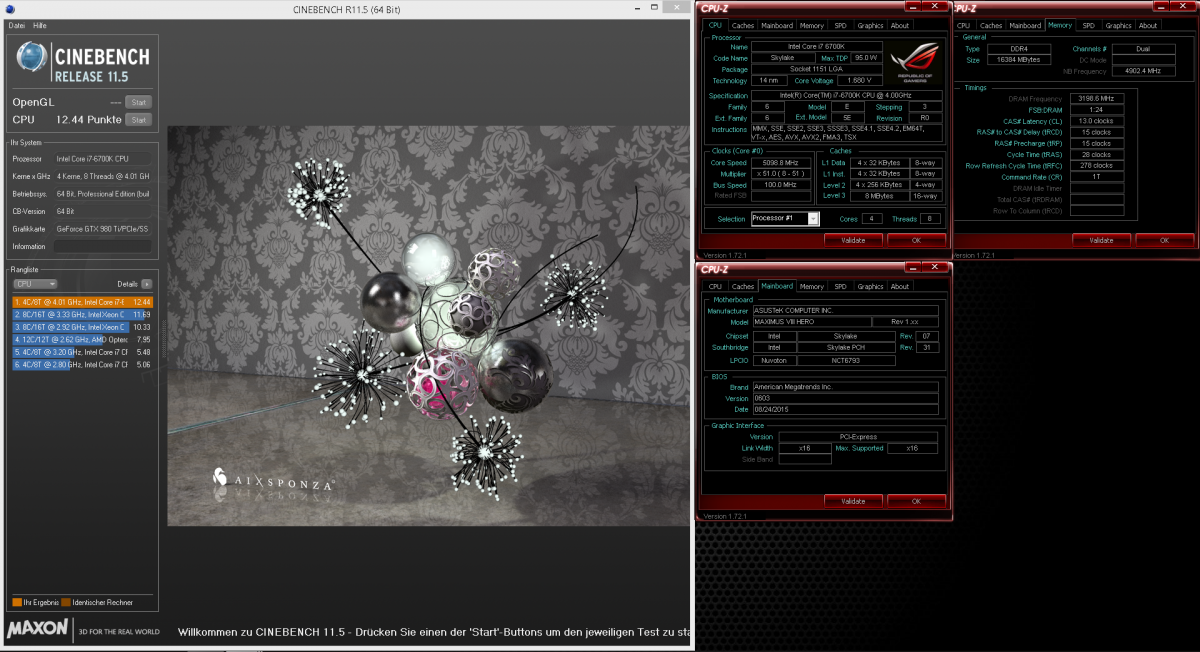
Task: Switch to Graphics tab in CPU-Z Memory window
Action: pyautogui.click(x=1118, y=25)
